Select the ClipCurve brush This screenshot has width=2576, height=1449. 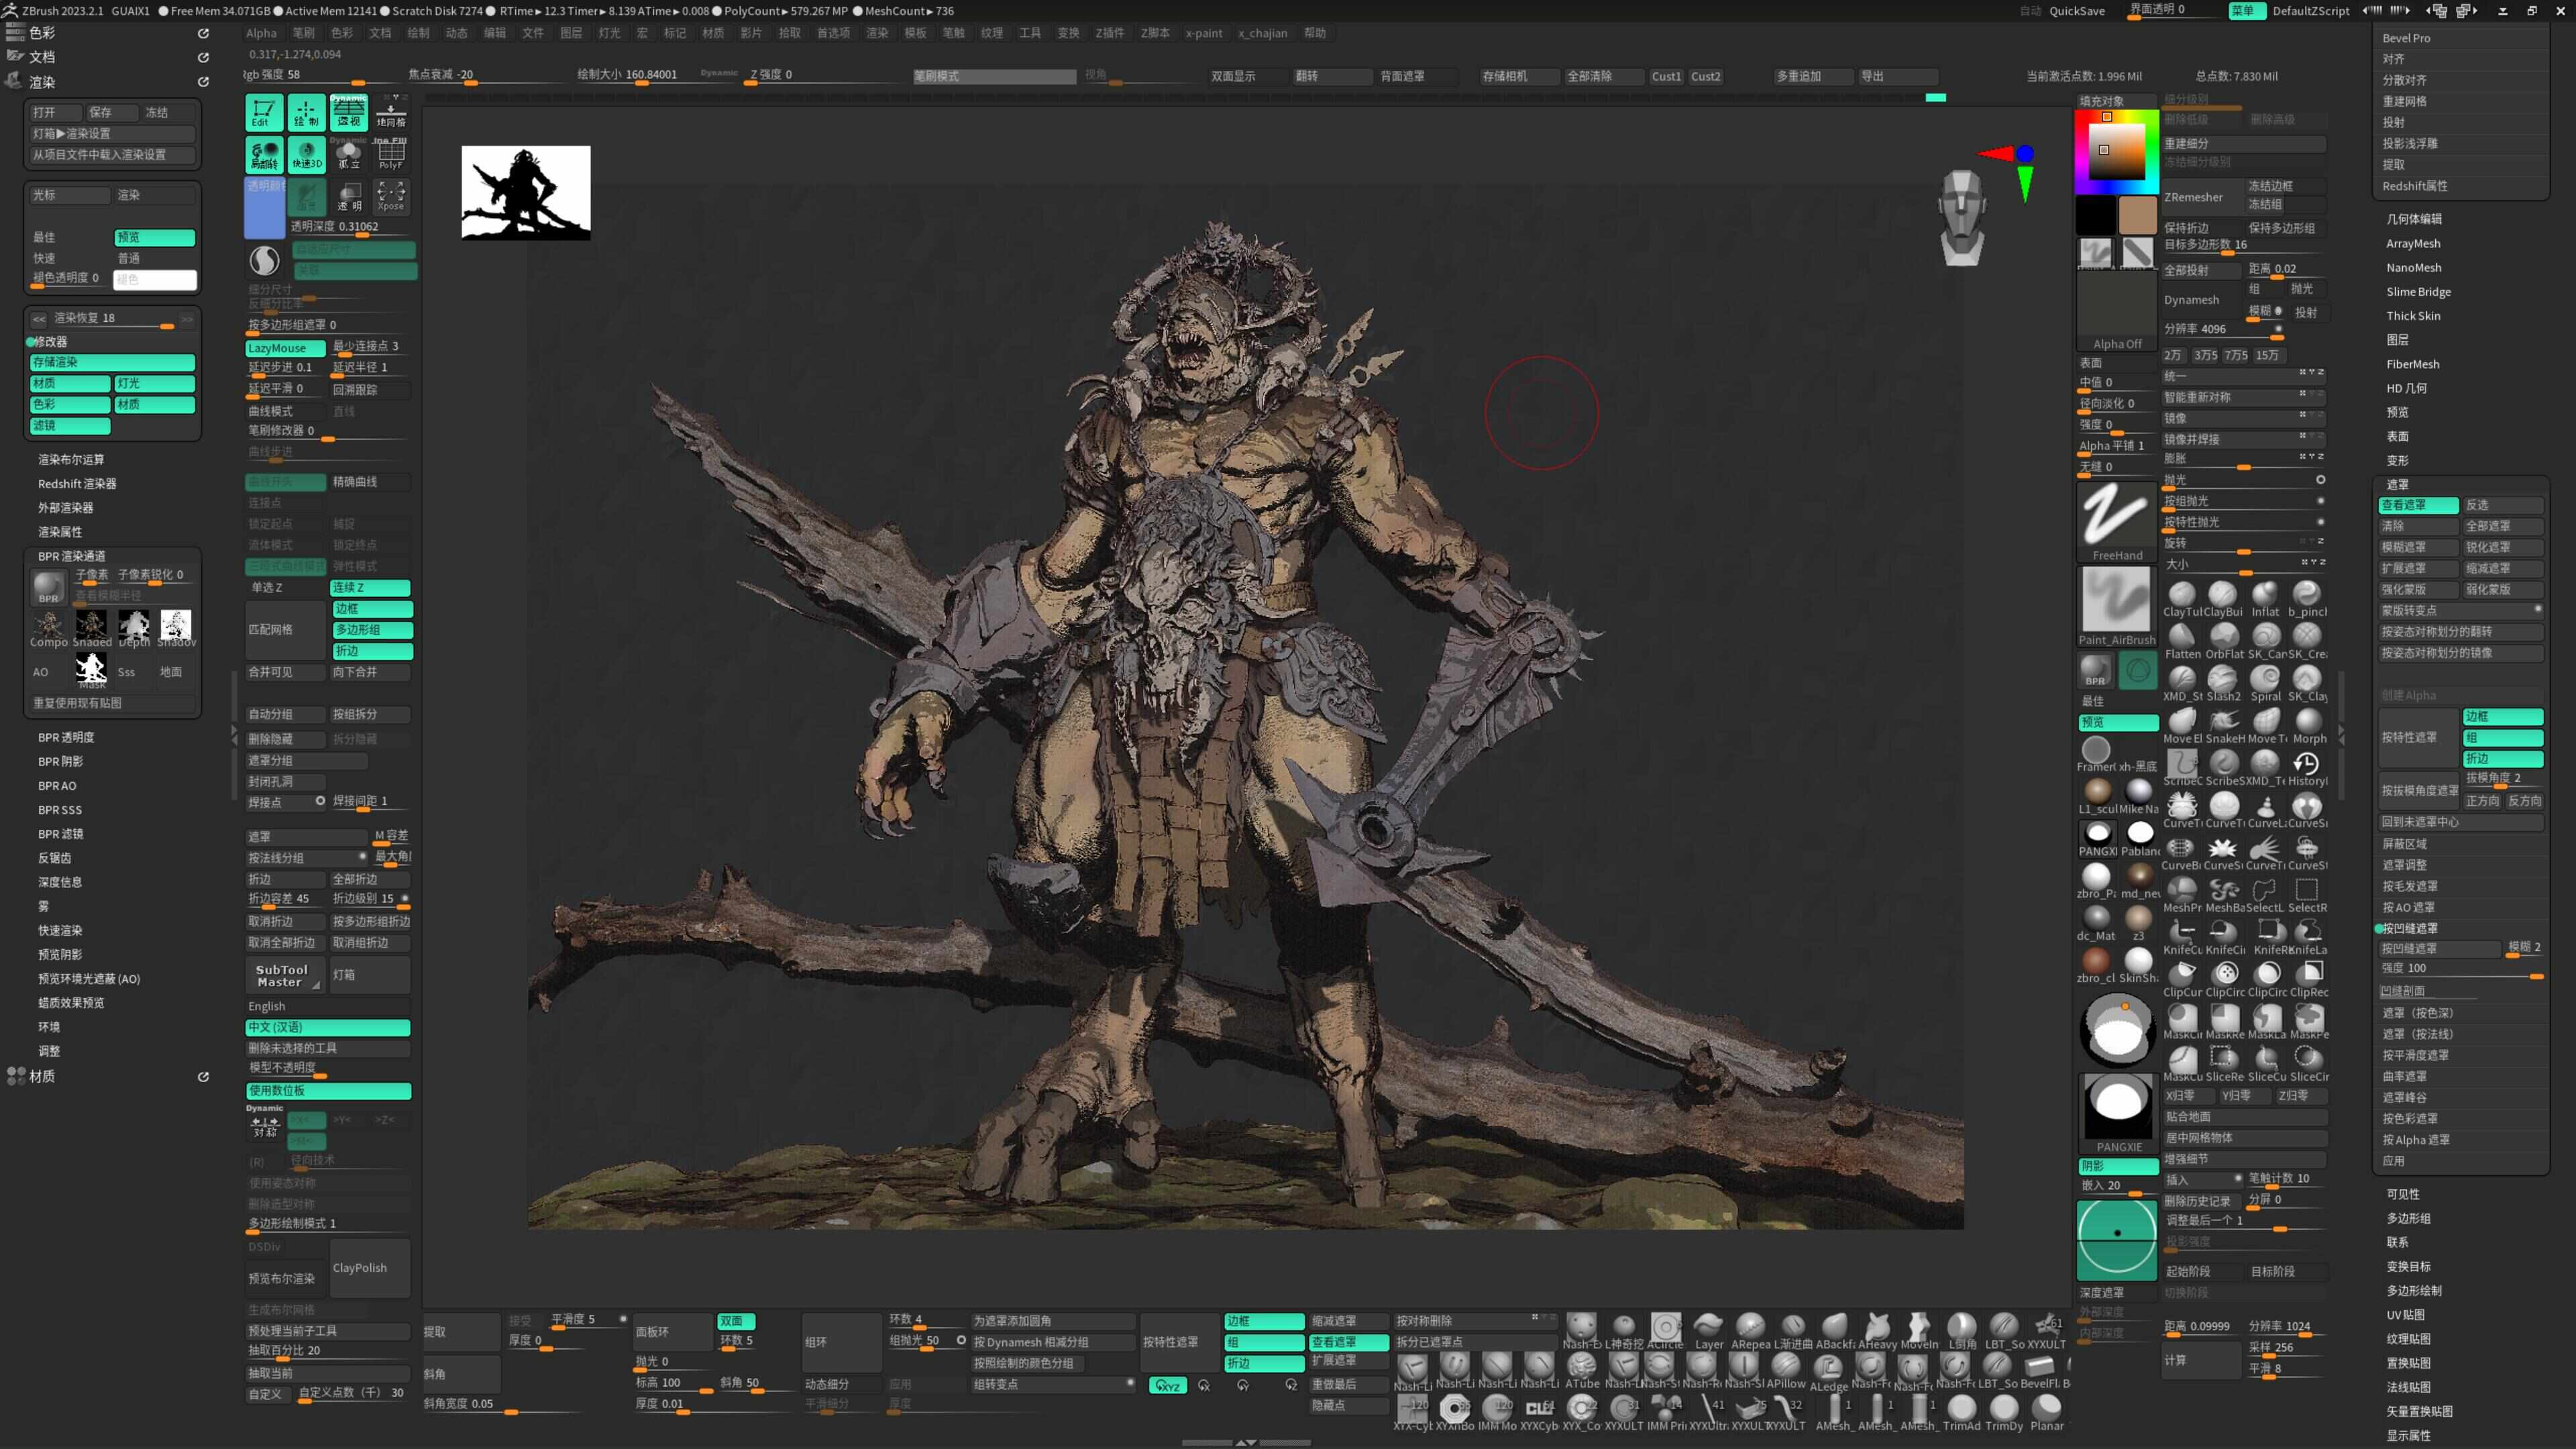click(x=2182, y=979)
